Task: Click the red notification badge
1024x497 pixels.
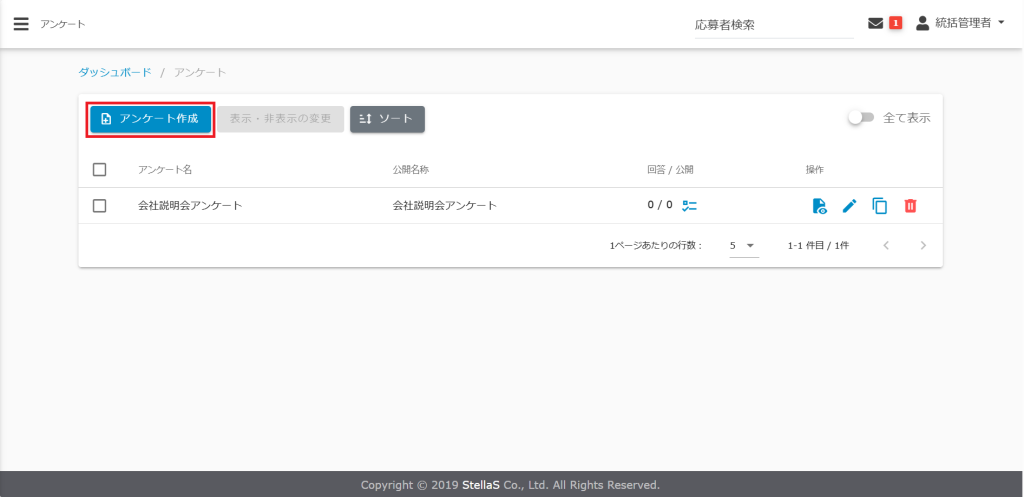Action: tap(895, 23)
